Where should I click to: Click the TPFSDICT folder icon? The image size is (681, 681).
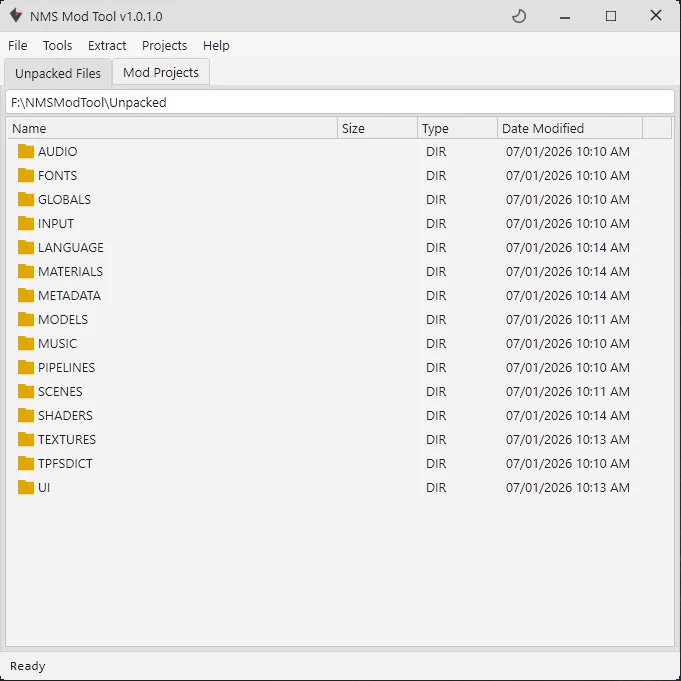(x=26, y=463)
